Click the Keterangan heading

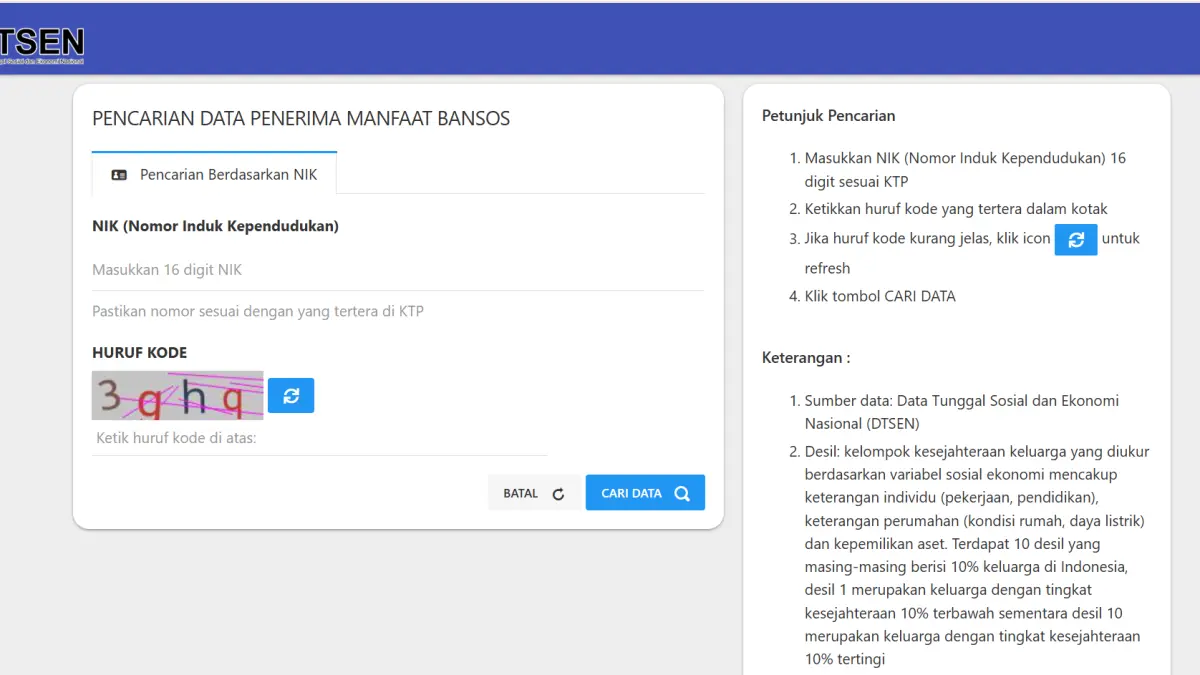tap(806, 358)
